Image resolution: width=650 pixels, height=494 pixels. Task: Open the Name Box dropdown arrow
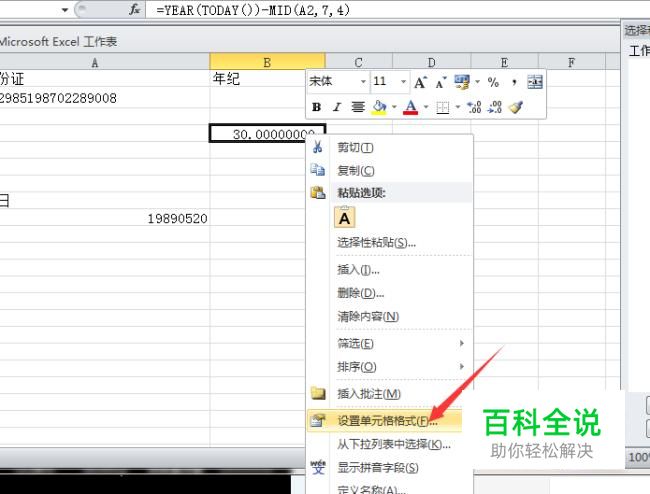coord(65,10)
